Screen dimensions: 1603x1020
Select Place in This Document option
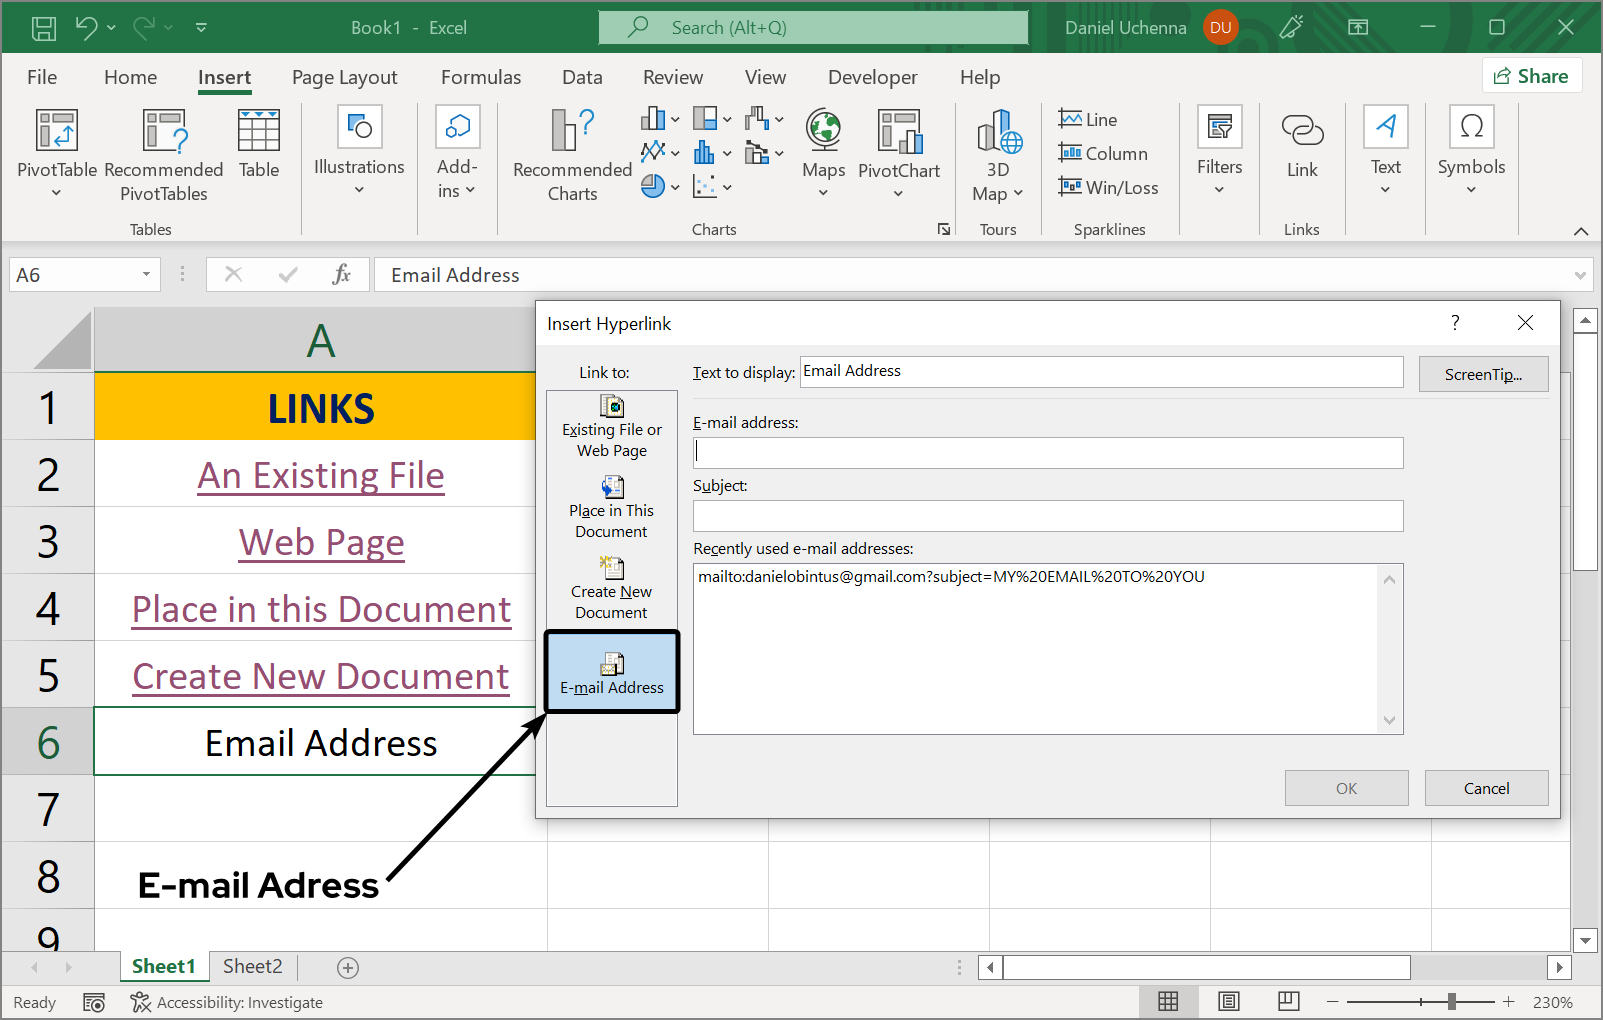coord(612,508)
